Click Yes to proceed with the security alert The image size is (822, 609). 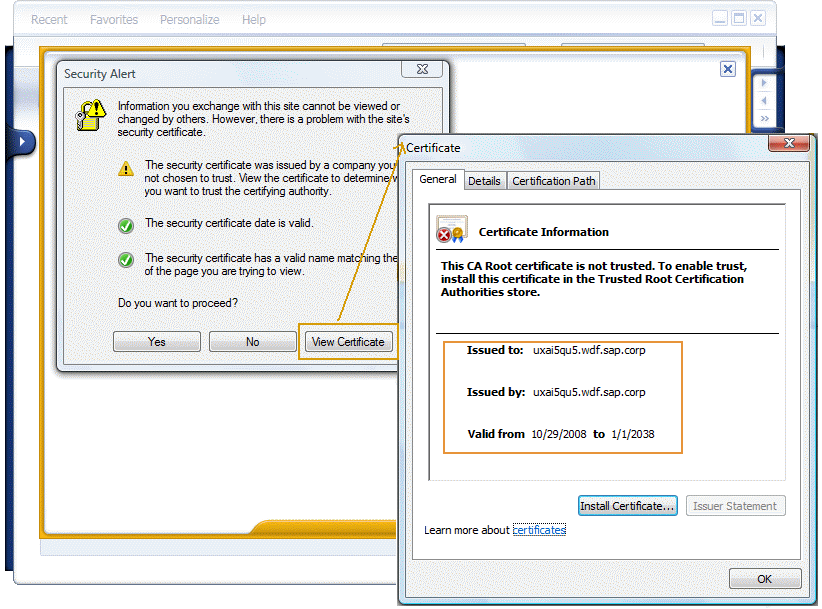click(156, 341)
